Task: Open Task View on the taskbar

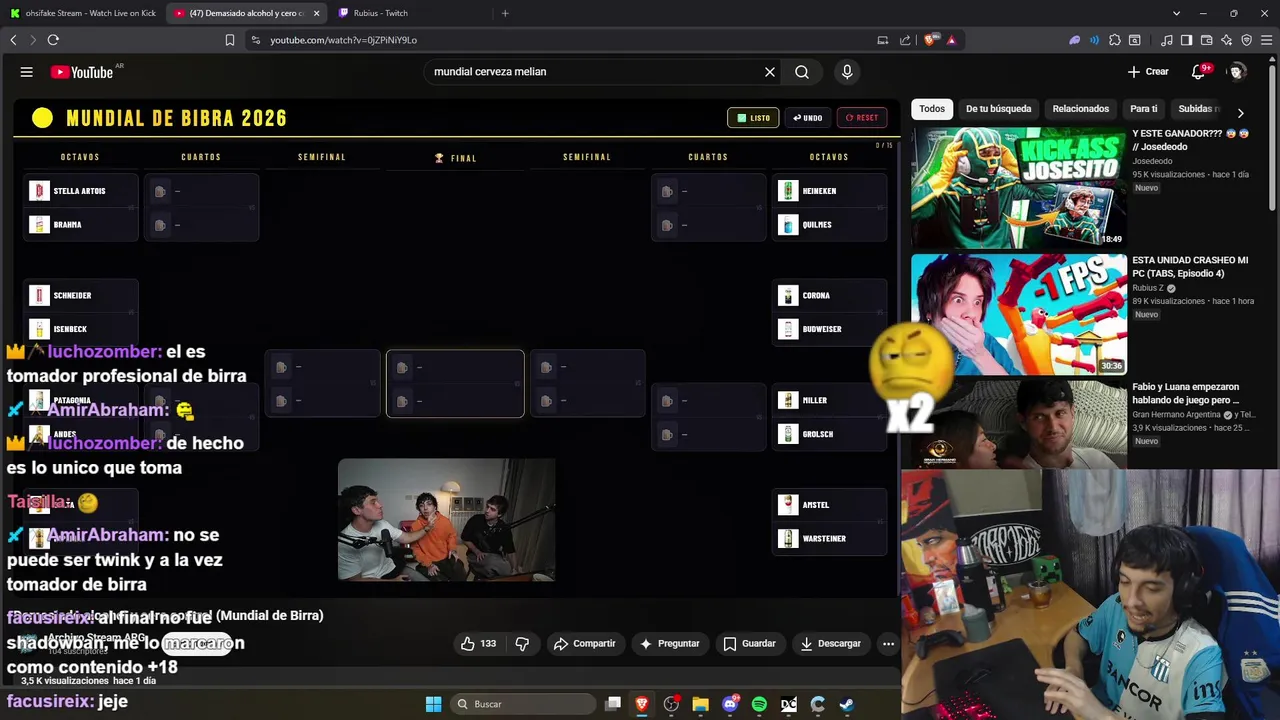Action: 613,704
